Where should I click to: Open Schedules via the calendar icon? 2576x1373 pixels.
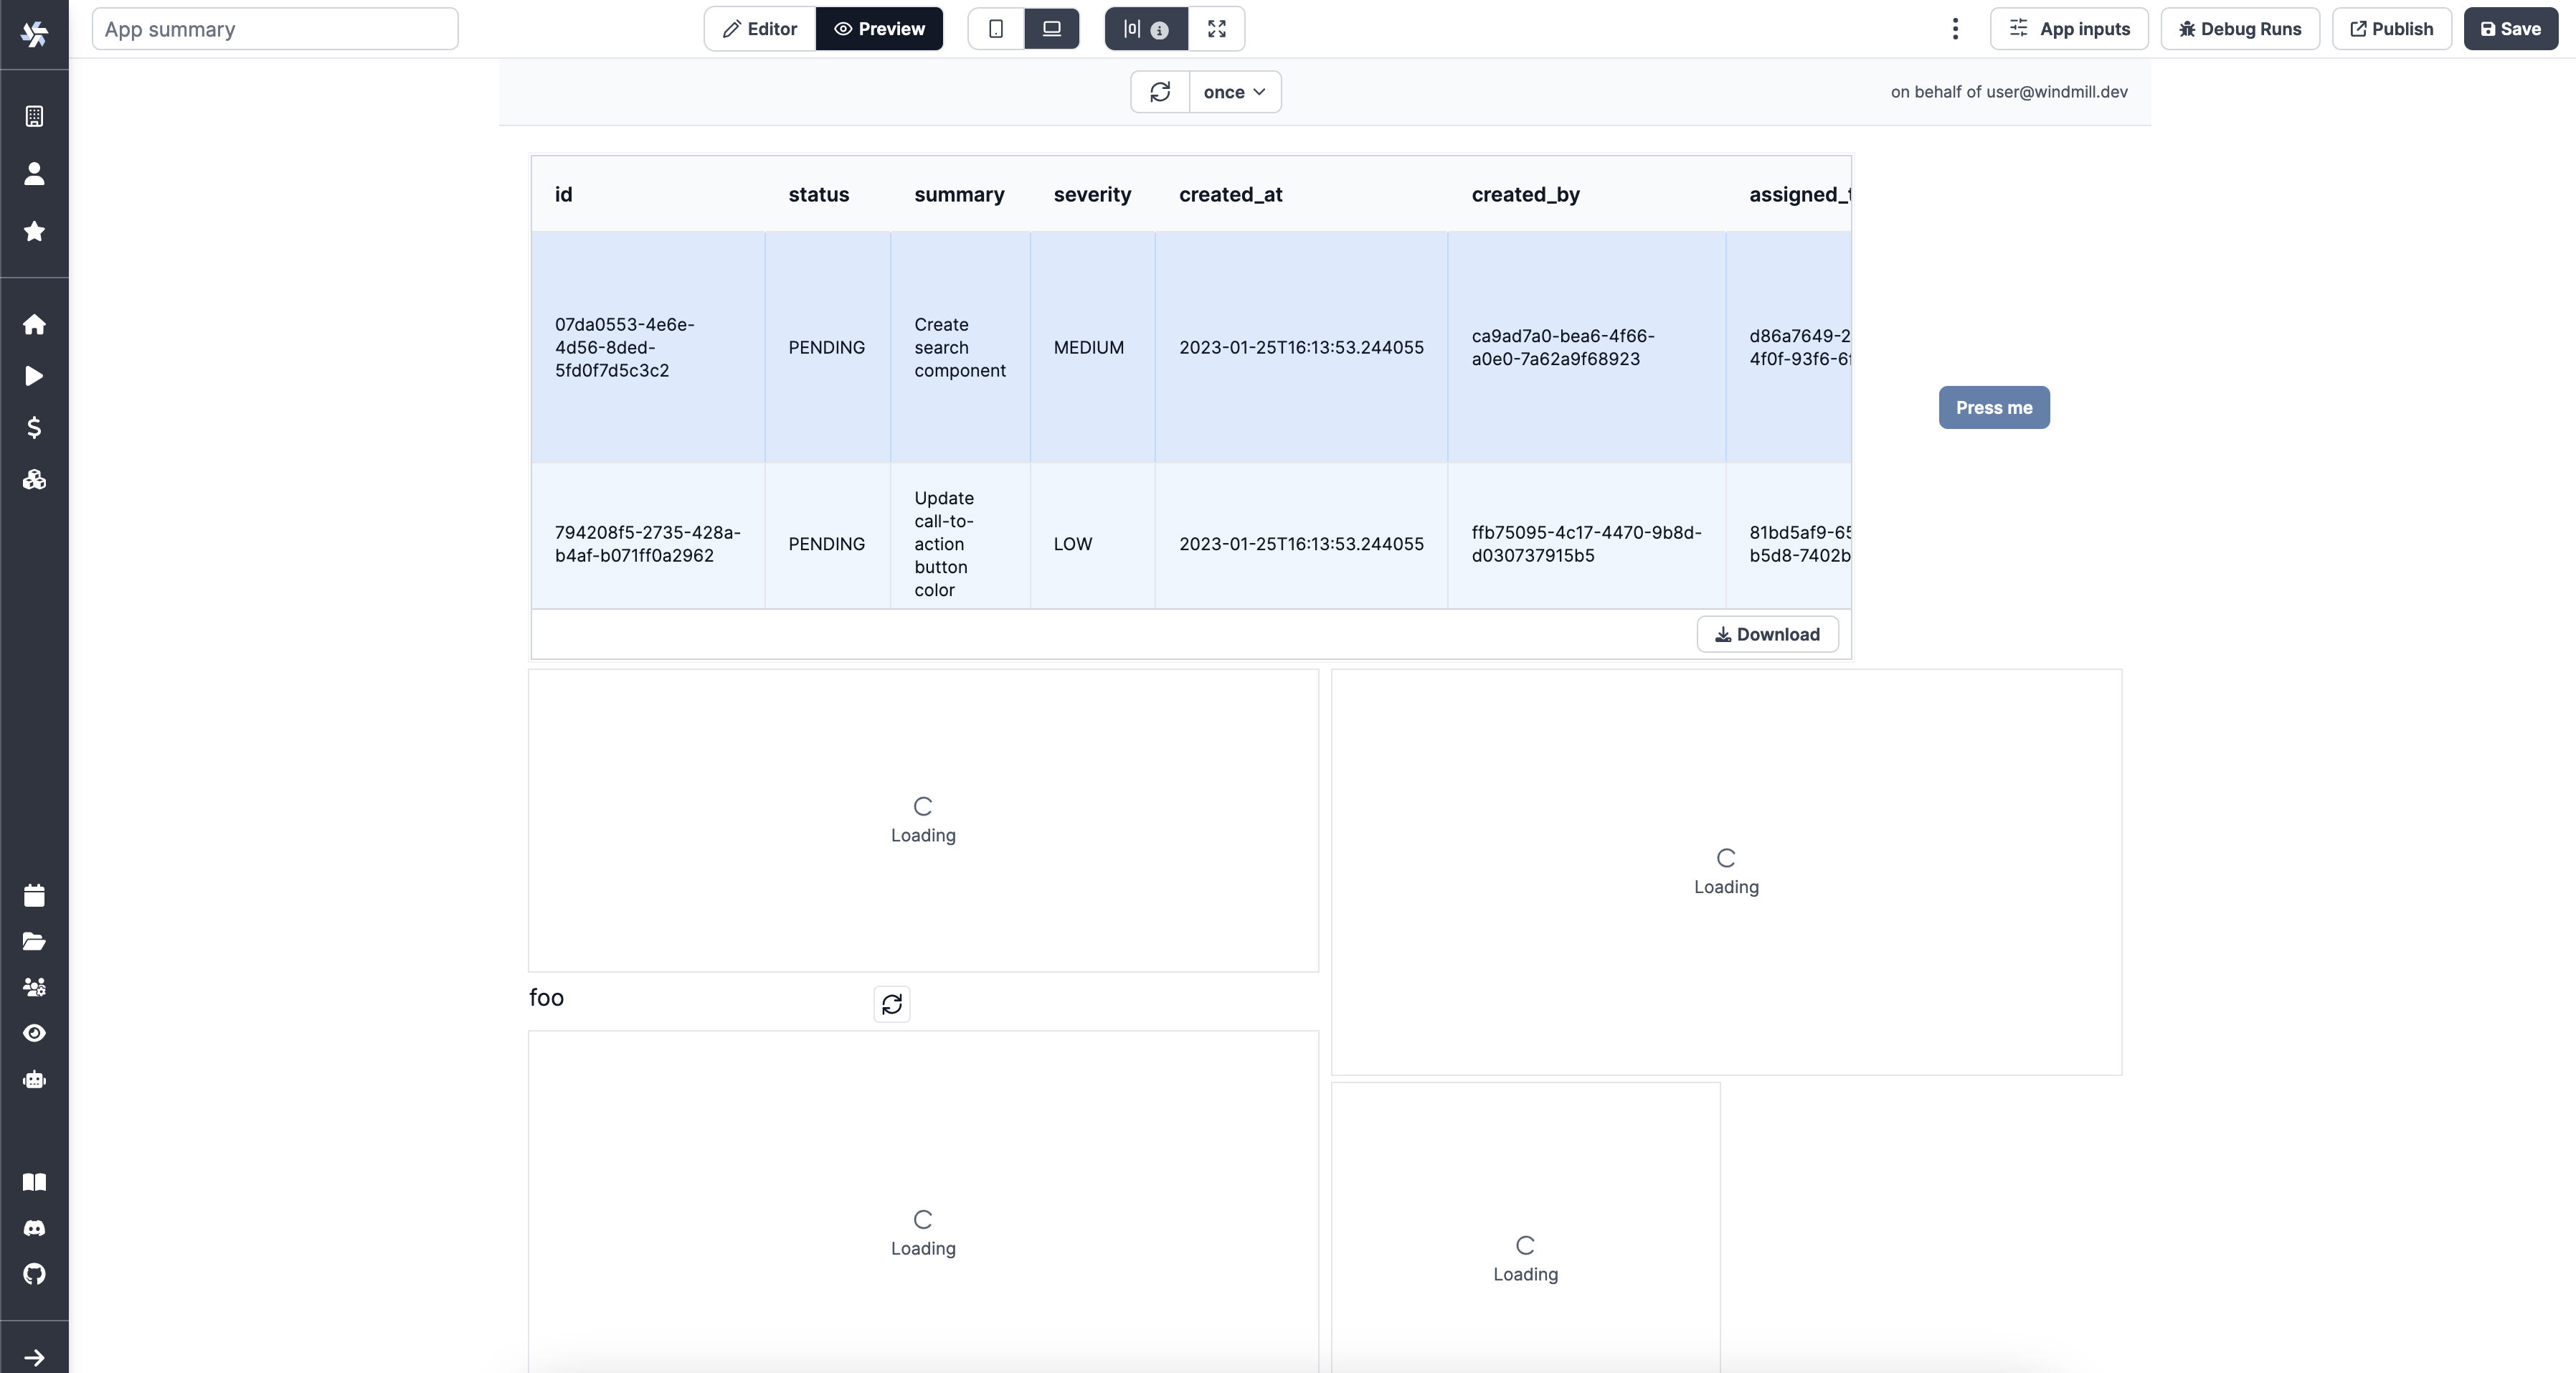34,895
